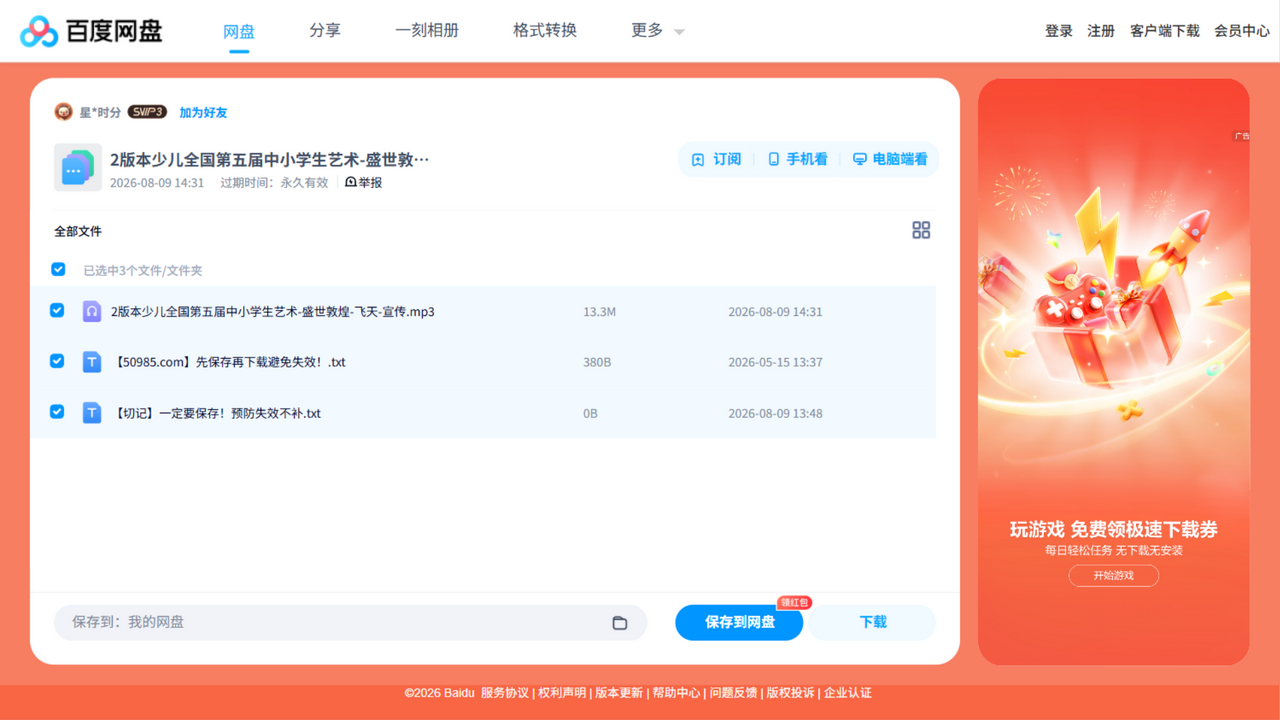Click the 50985.com txt file icon

point(92,362)
